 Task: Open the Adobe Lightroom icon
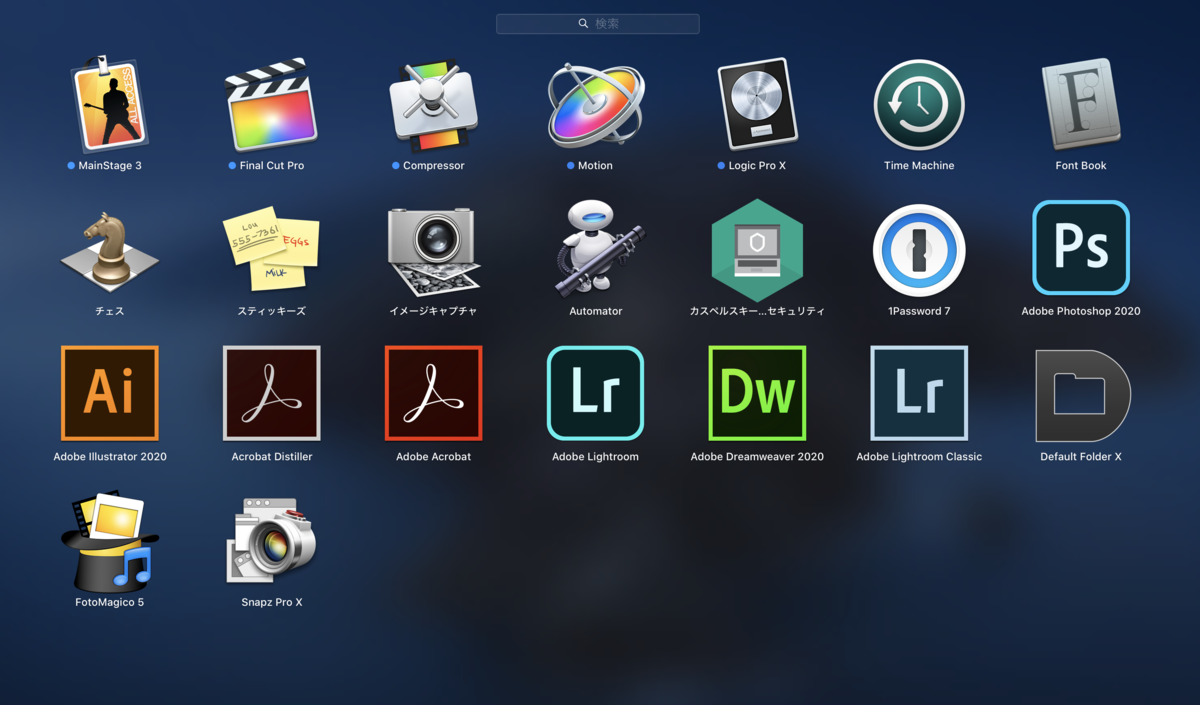coord(596,393)
